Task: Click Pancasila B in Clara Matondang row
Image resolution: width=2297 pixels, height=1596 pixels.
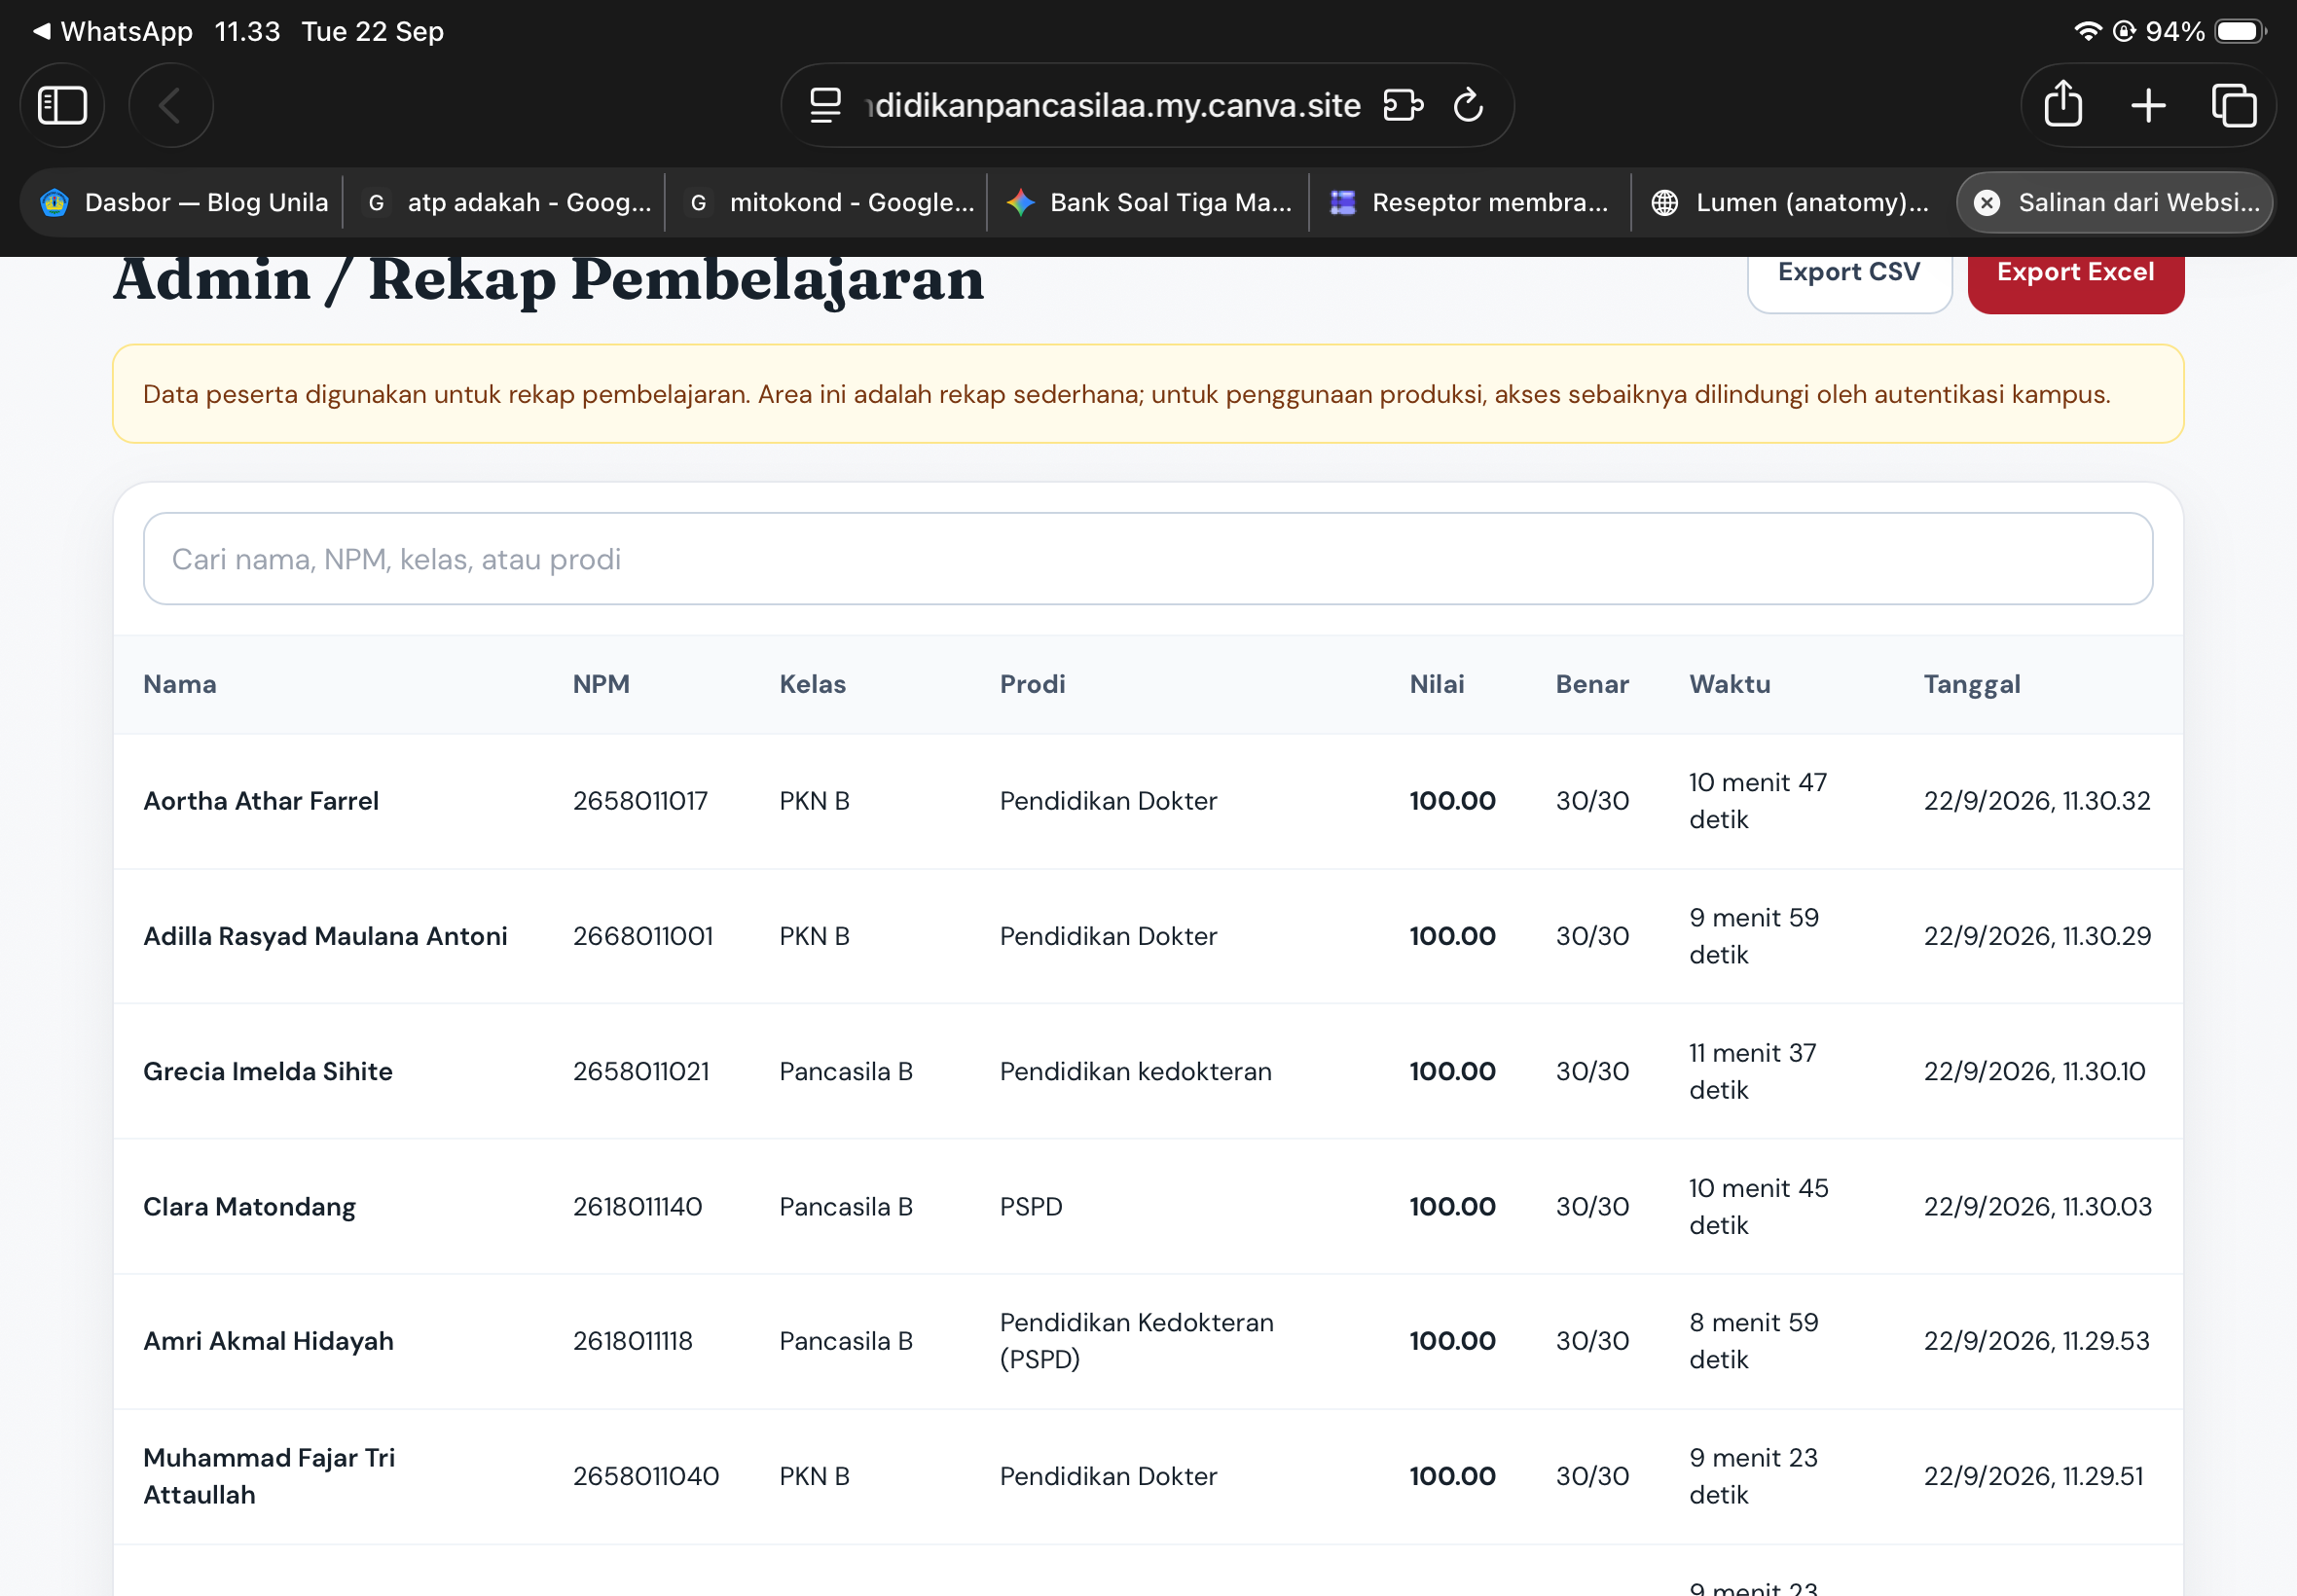Action: pos(846,1206)
